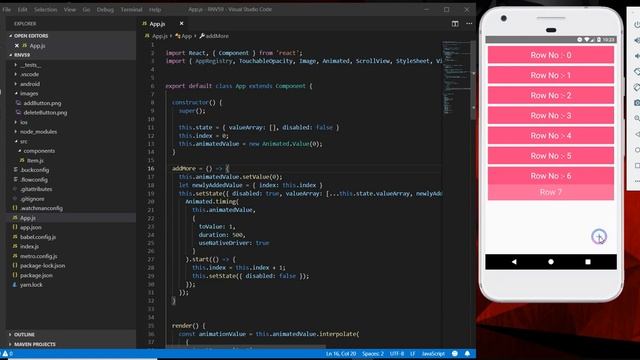Collapse the src folder
Screen dimensions: 640x360
click(23, 141)
